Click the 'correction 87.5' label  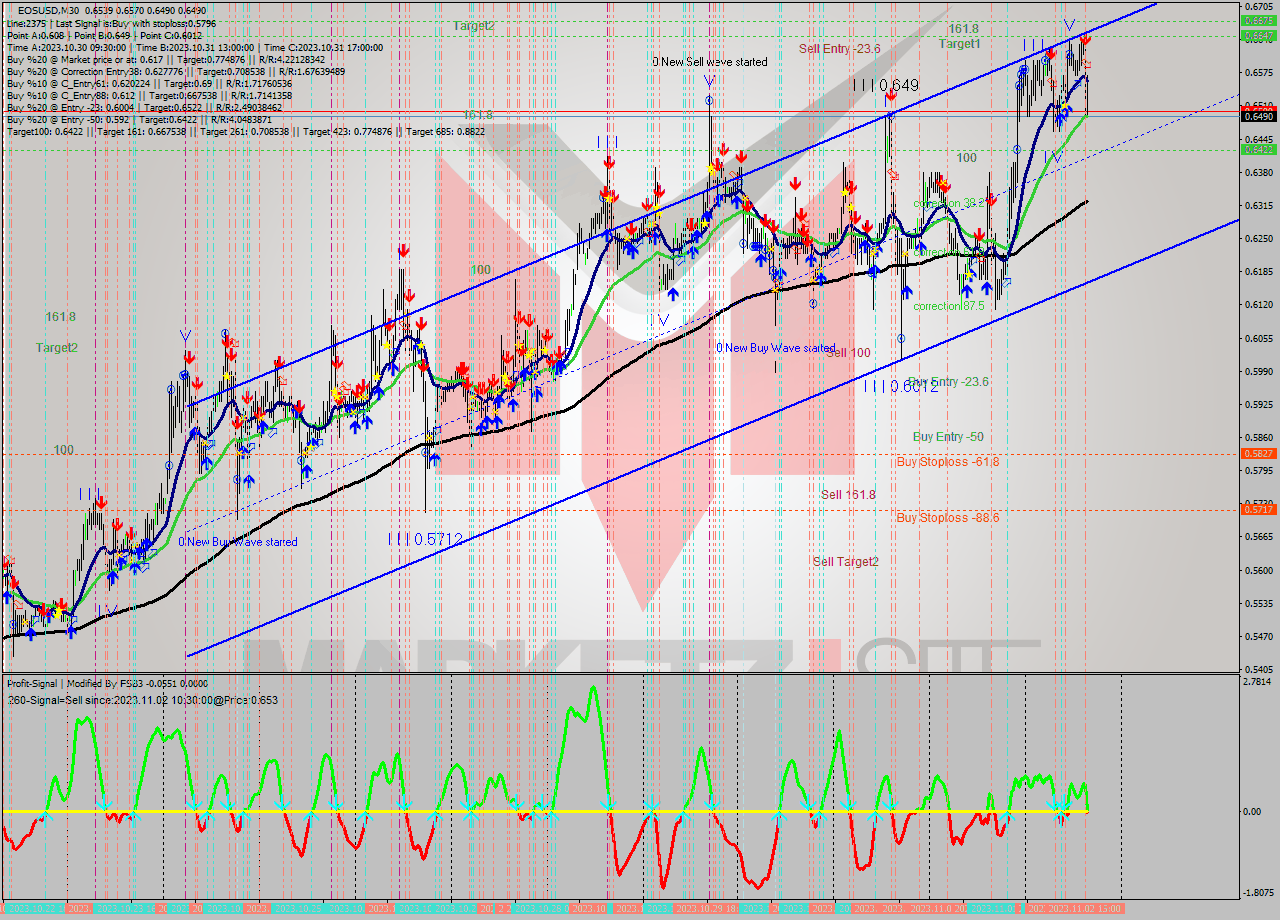pyautogui.click(x=948, y=306)
